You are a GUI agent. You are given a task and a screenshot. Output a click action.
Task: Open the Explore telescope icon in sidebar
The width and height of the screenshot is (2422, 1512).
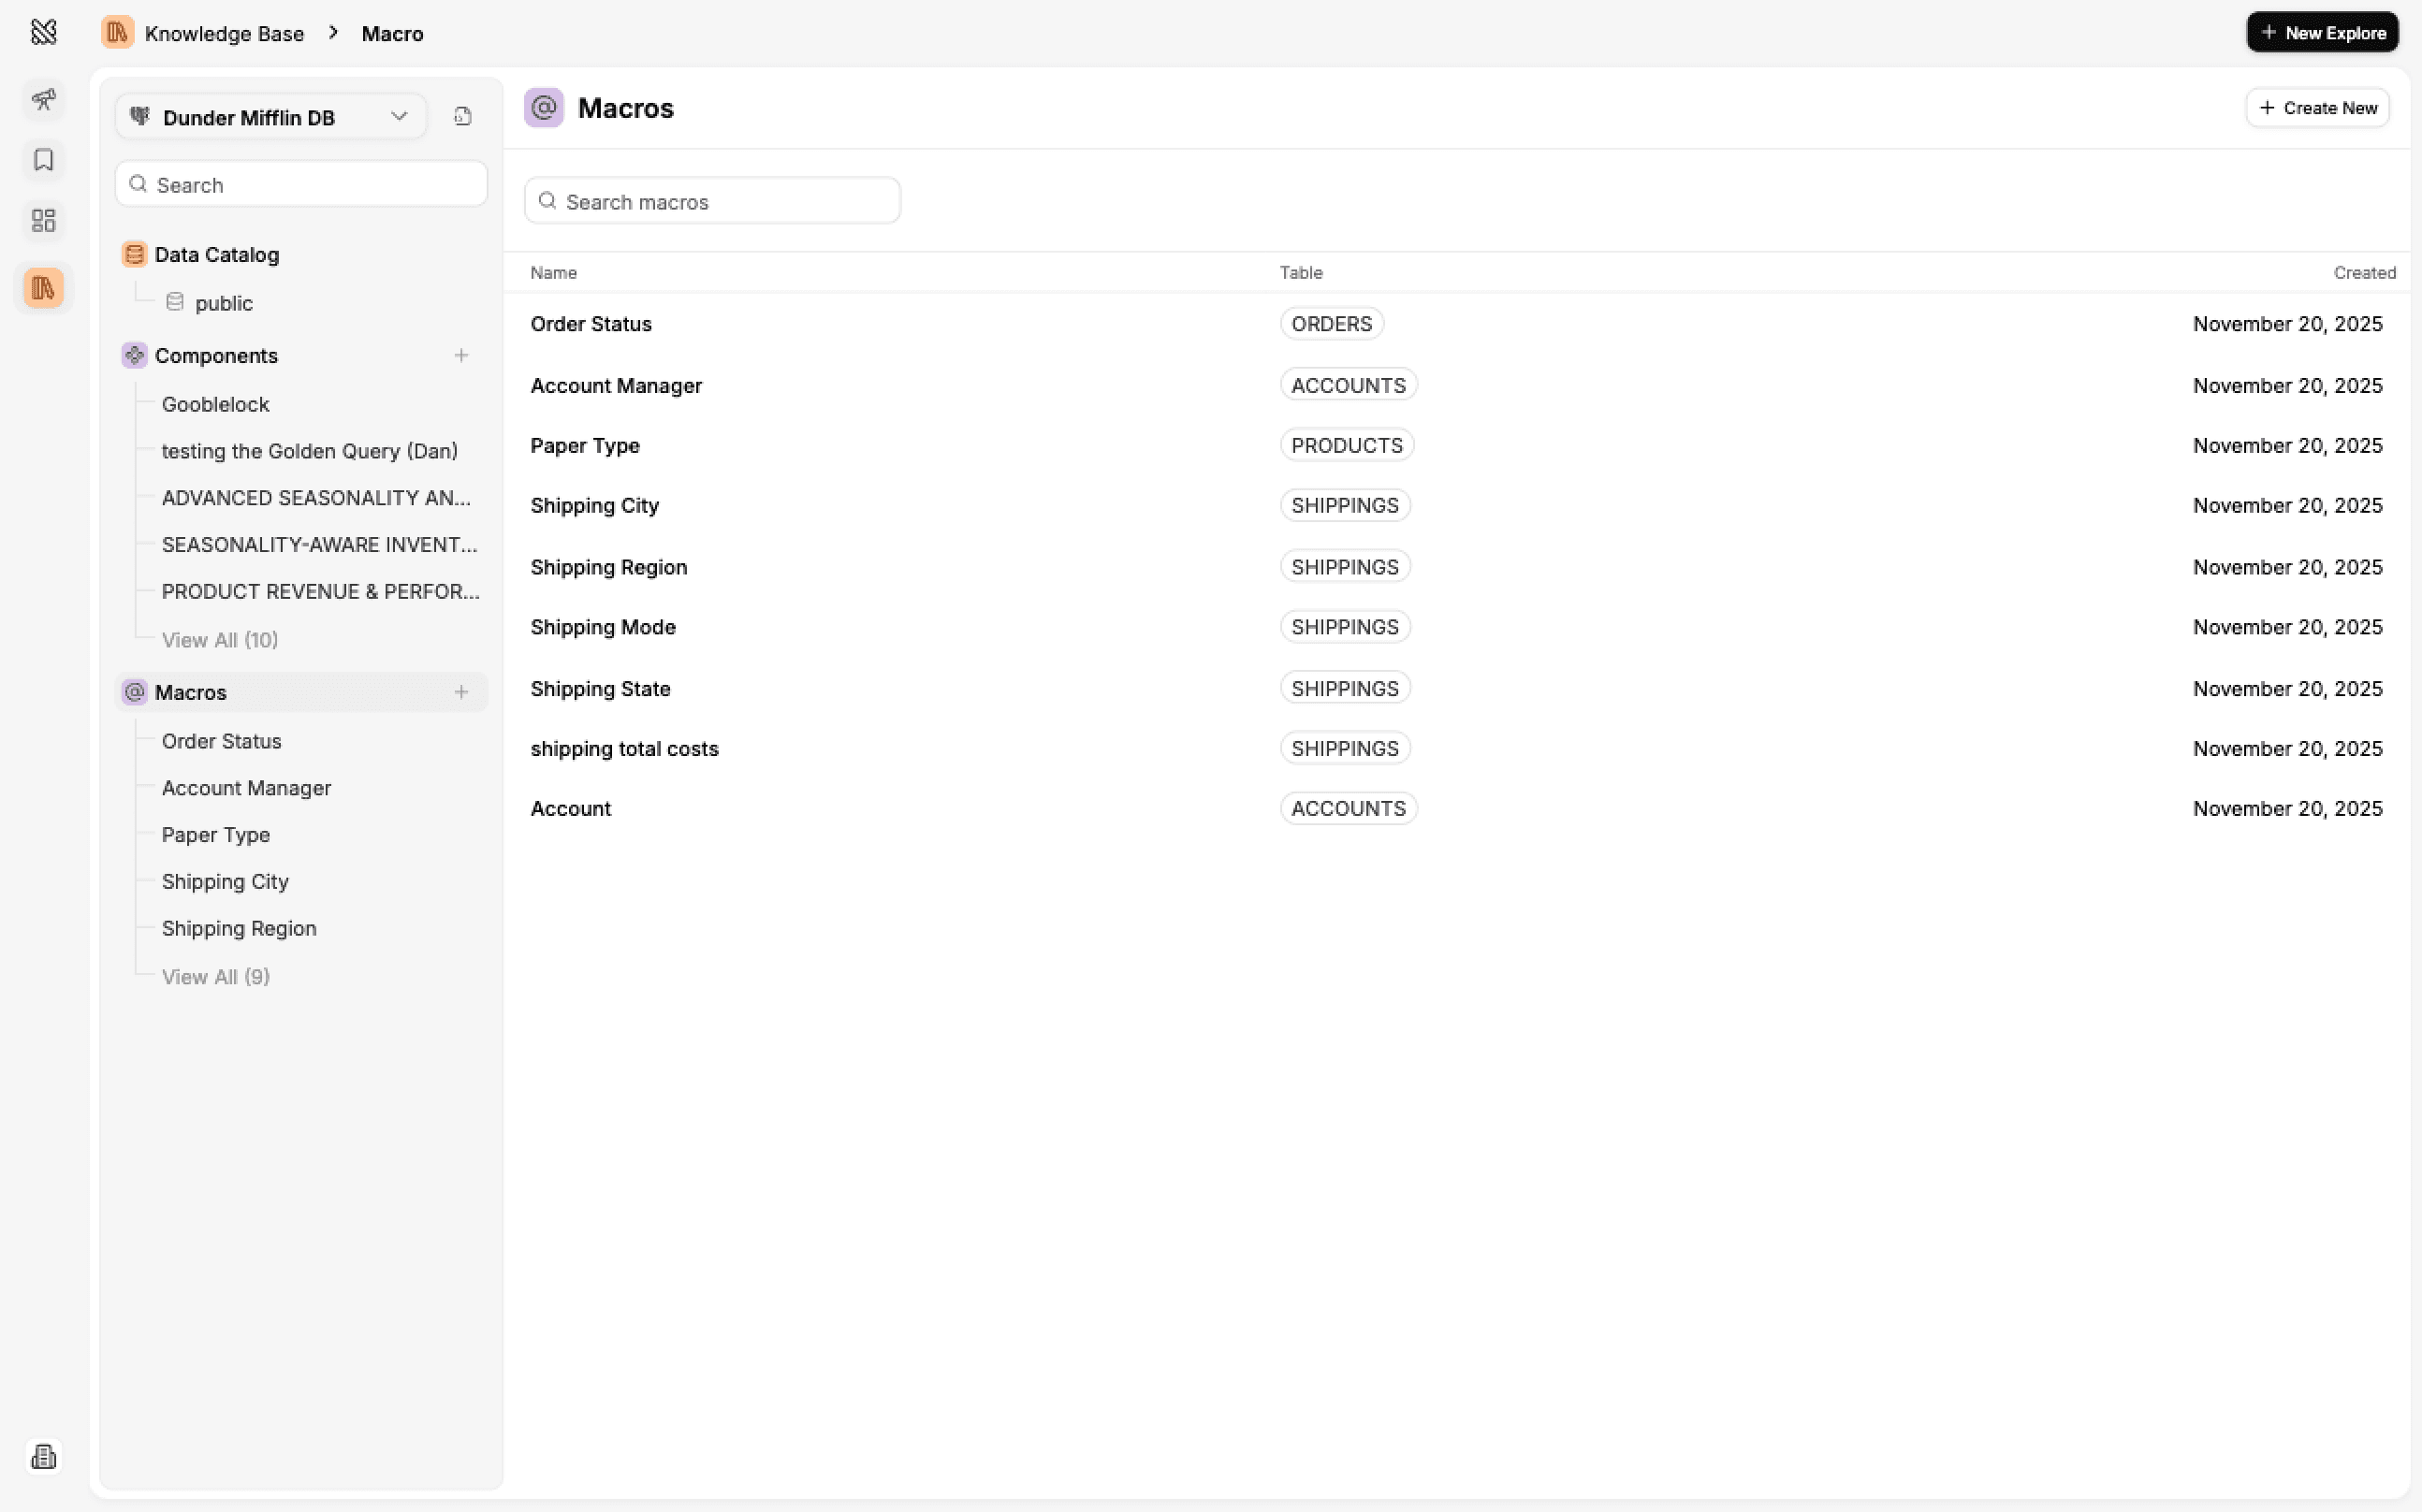43,100
